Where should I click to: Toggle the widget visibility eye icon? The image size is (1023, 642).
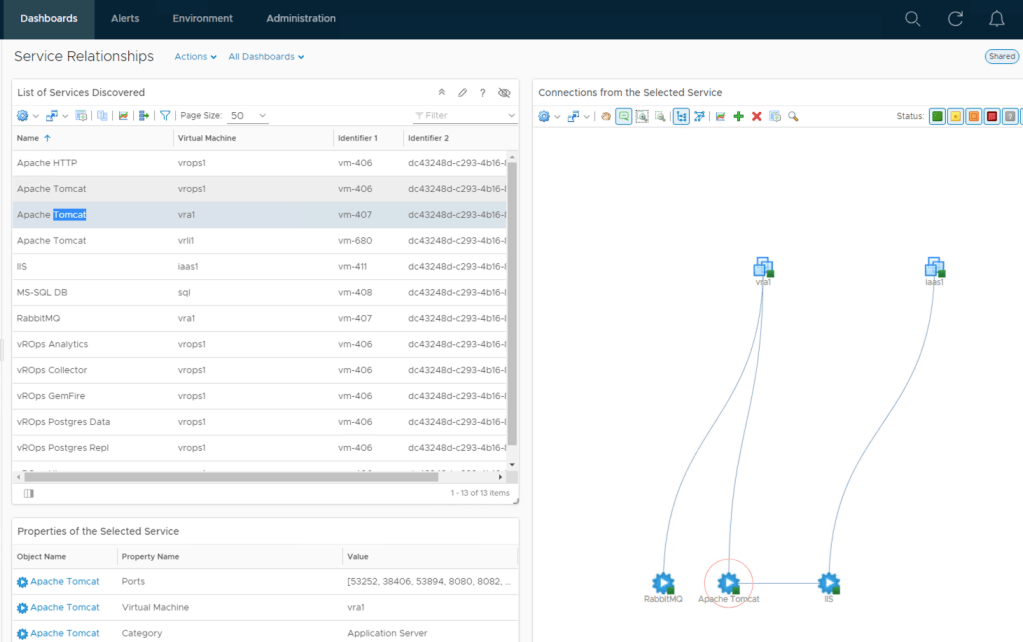pyautogui.click(x=504, y=93)
